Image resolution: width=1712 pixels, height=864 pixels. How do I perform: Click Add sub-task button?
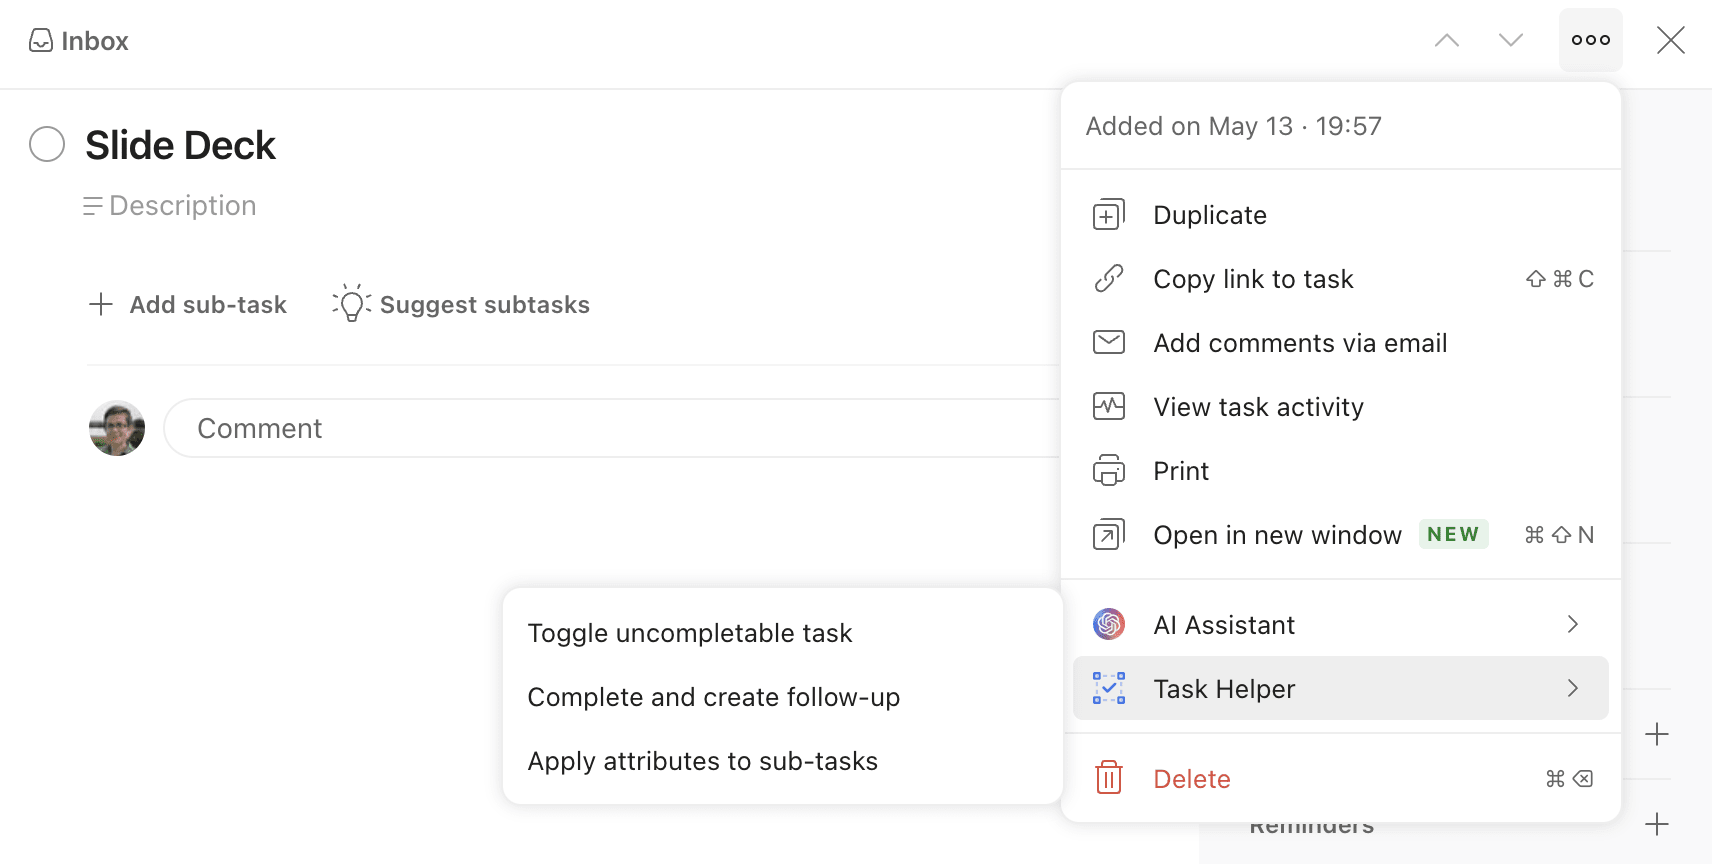[188, 305]
